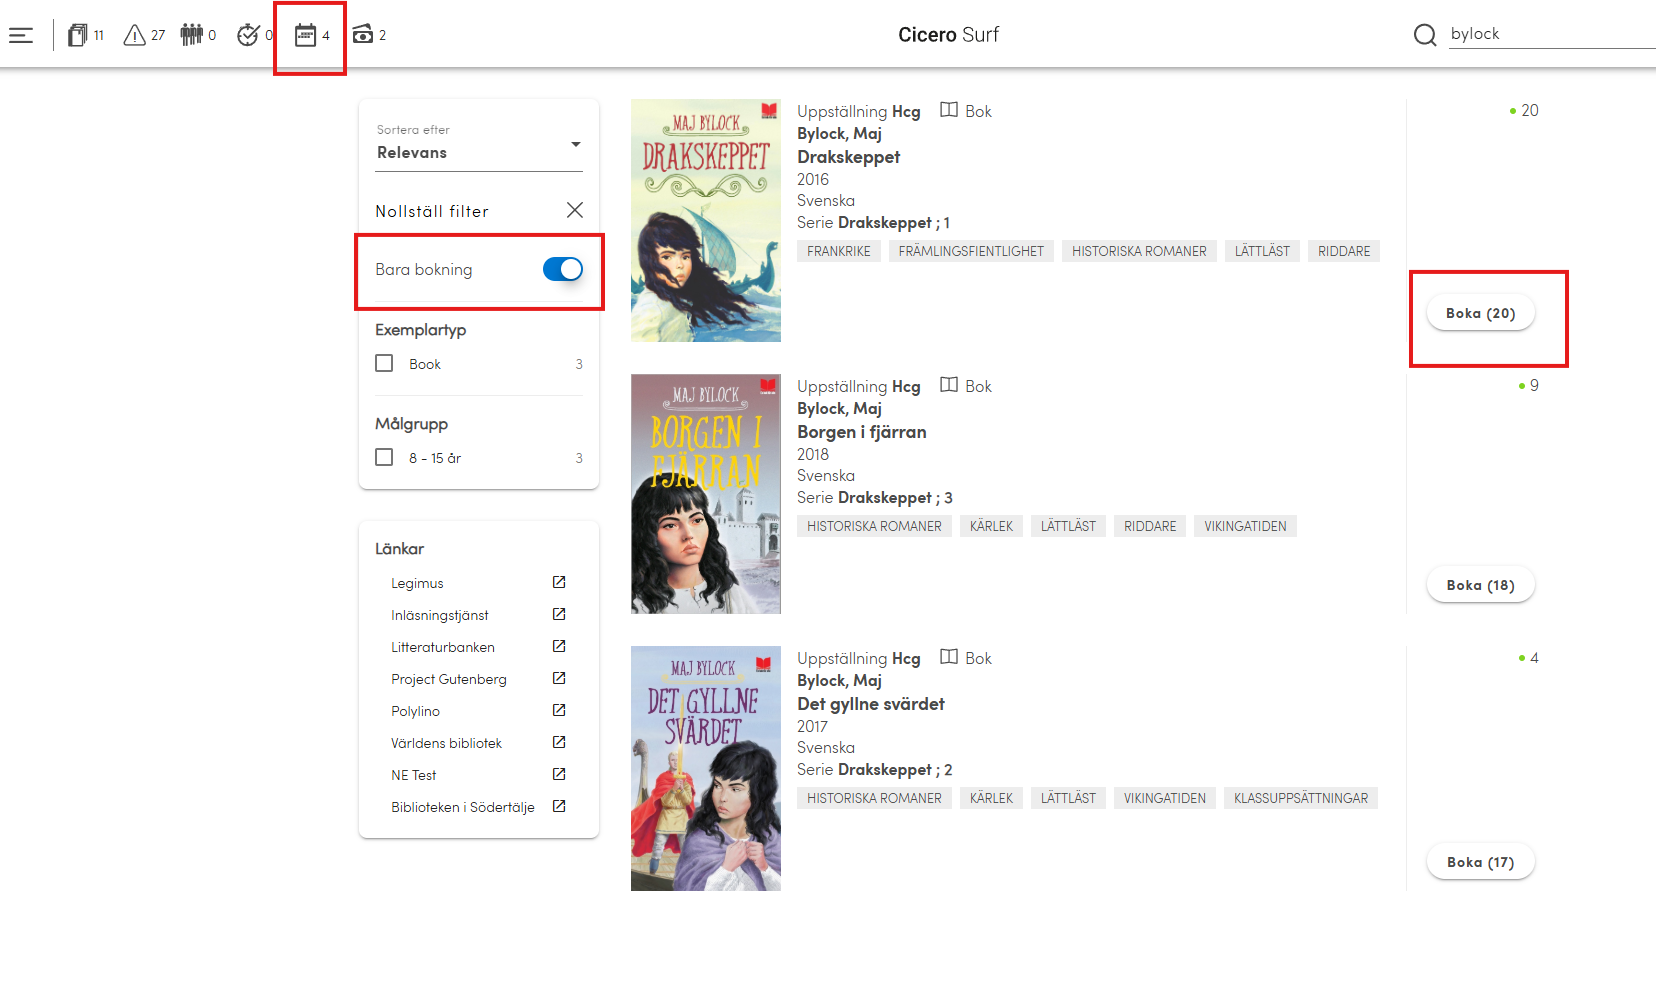Viewport: 1656px width, 984px height.
Task: Open the Världens bibliotek link
Action: coord(446,743)
